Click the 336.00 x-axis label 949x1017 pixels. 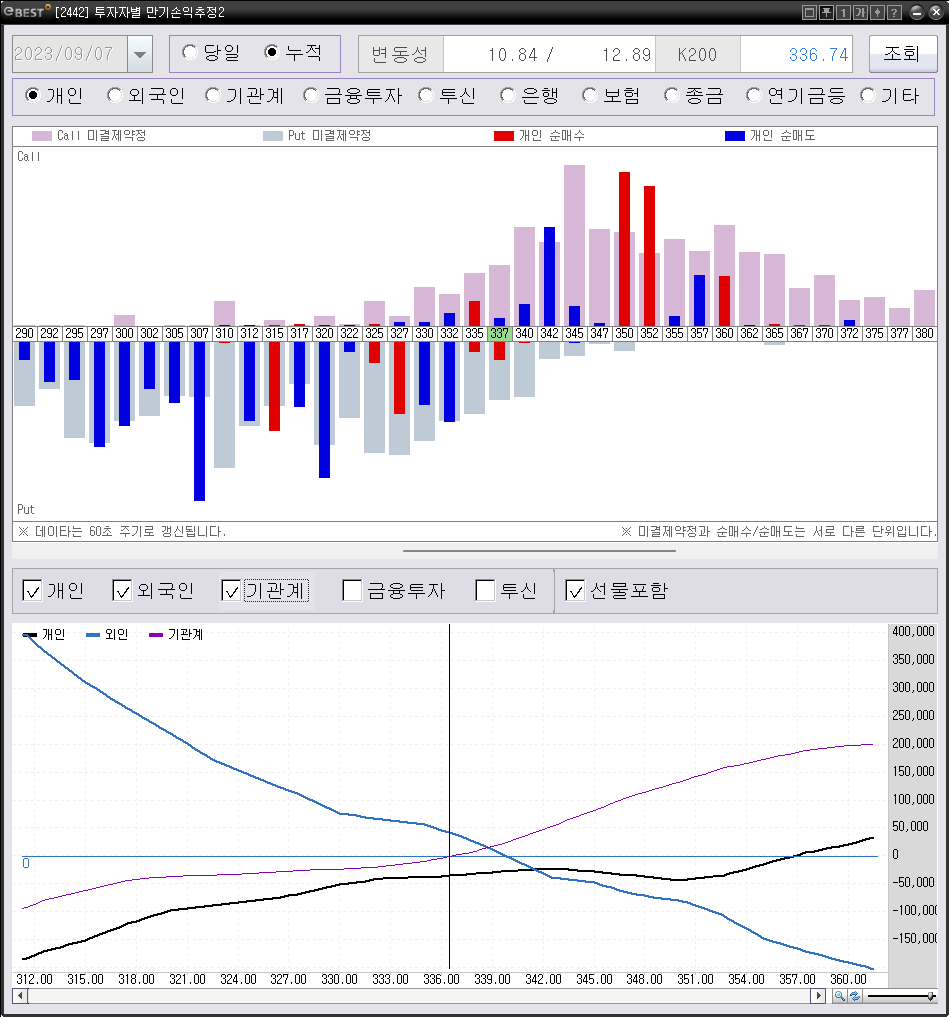tap(441, 979)
